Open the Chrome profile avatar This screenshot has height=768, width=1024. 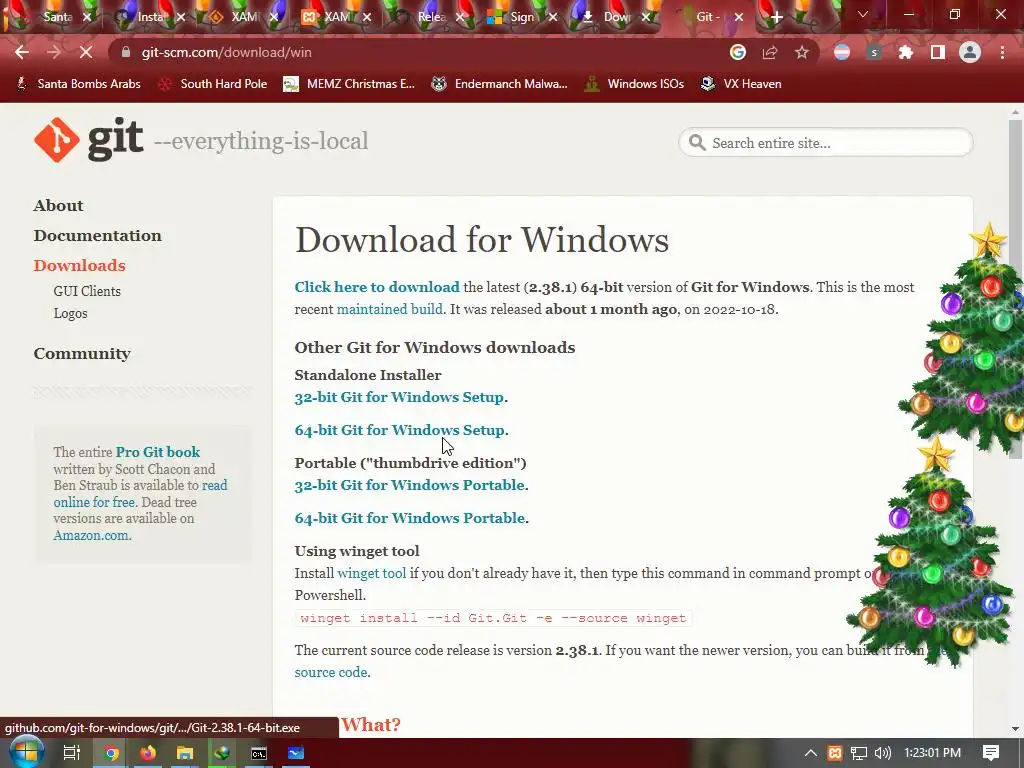pos(970,52)
